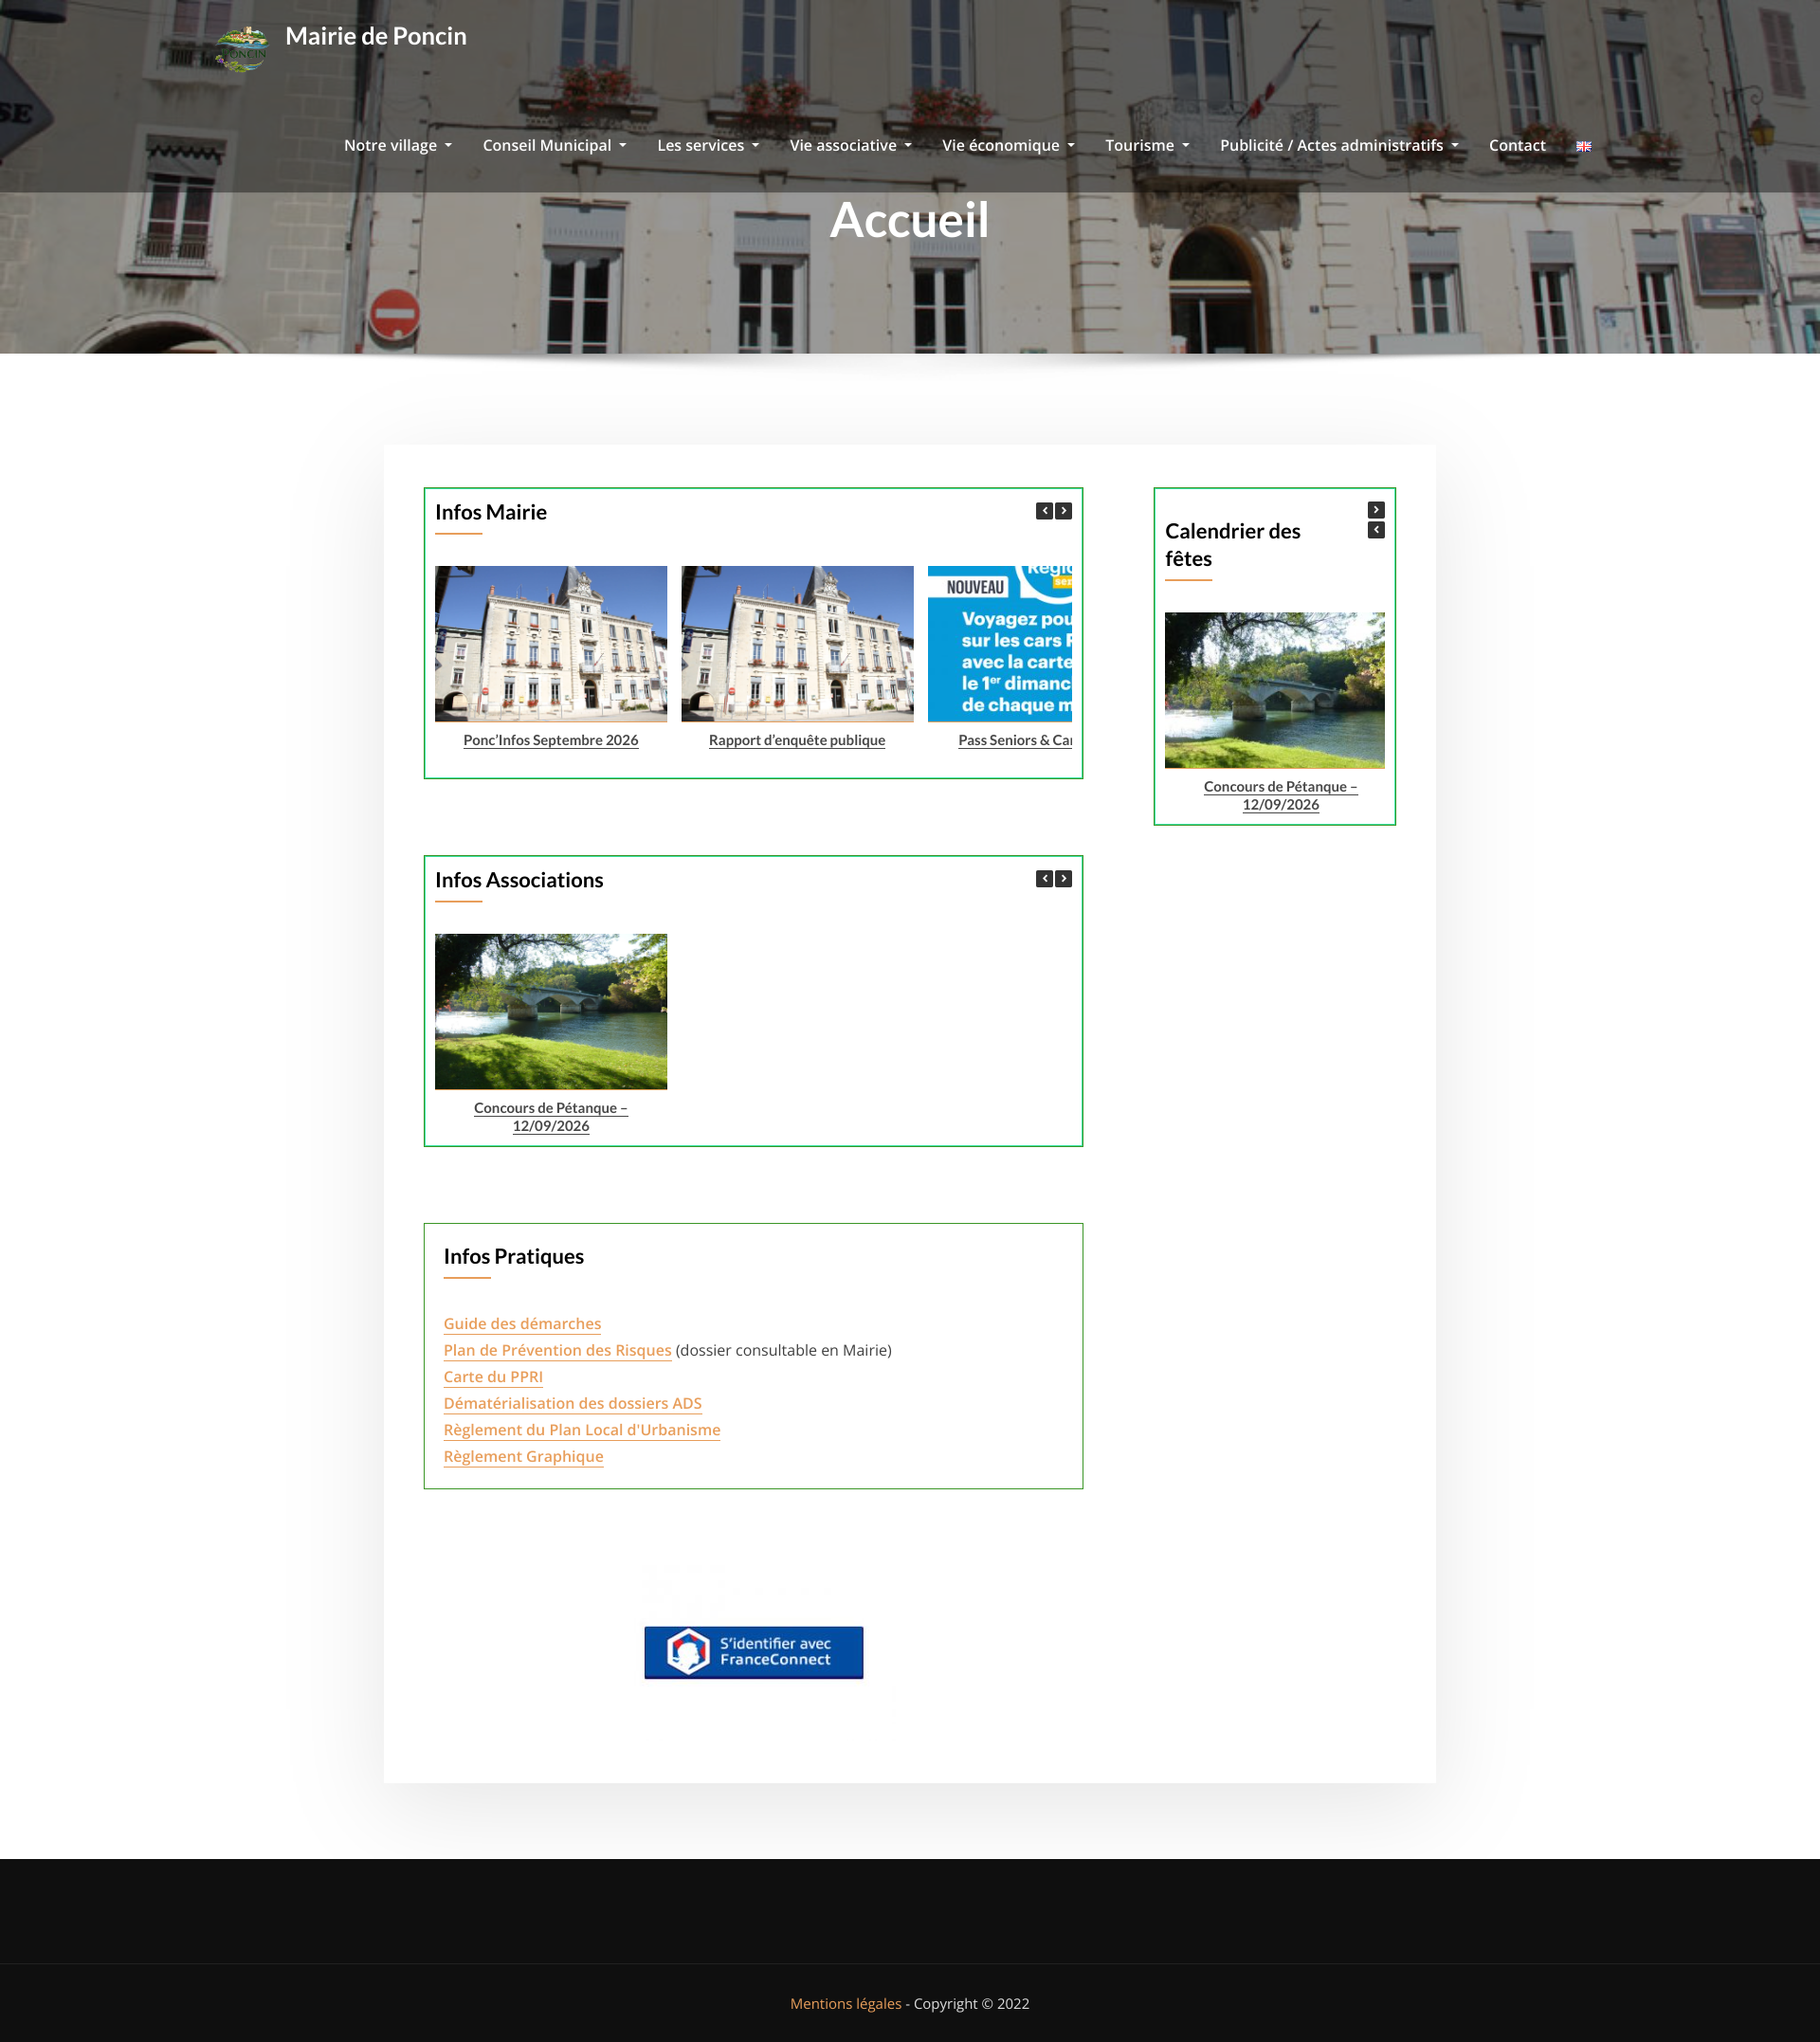
Task: Click the blue NOUVEAU Voyagez banner thumbnail
Action: click(x=1000, y=644)
